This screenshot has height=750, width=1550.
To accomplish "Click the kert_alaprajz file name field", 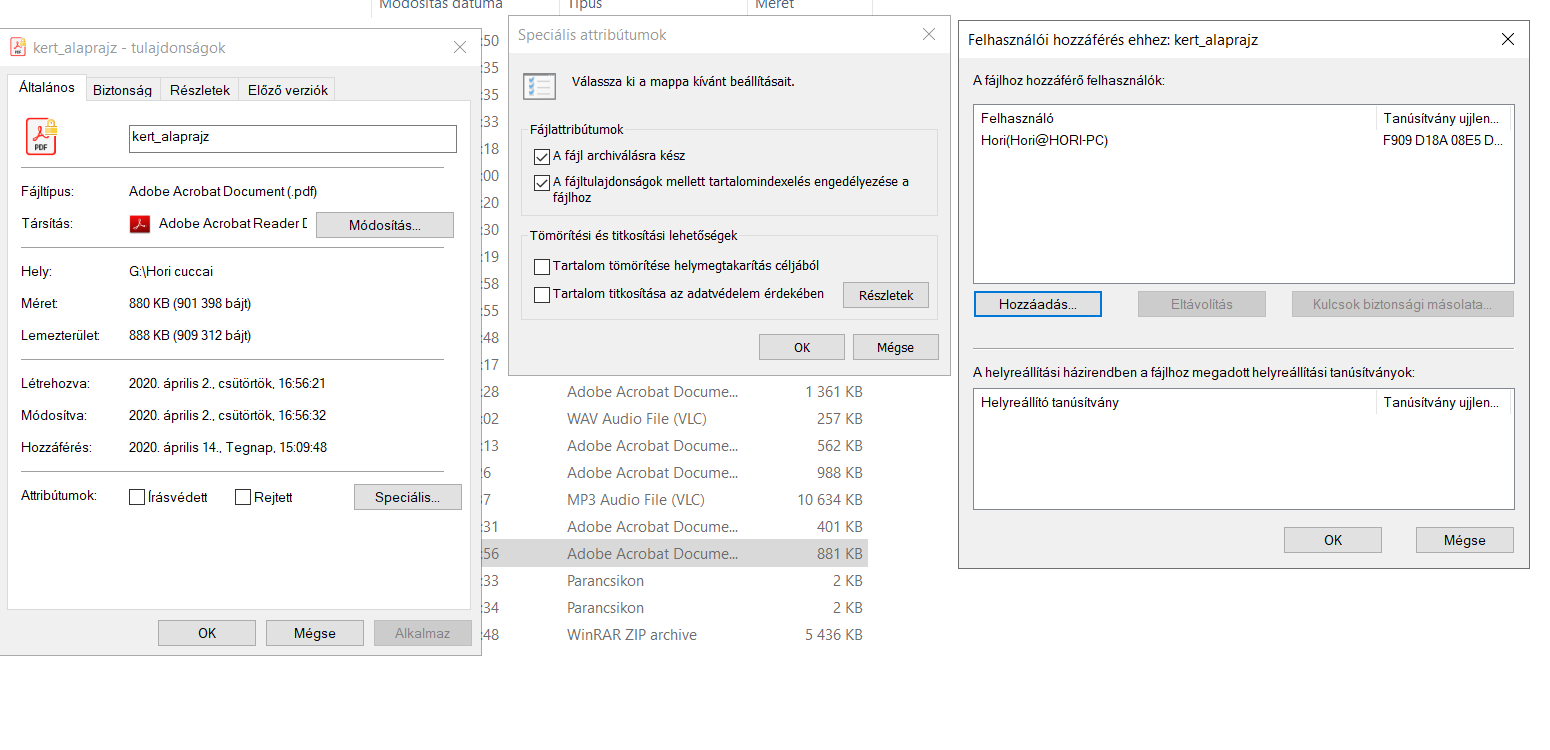I will pos(293,139).
